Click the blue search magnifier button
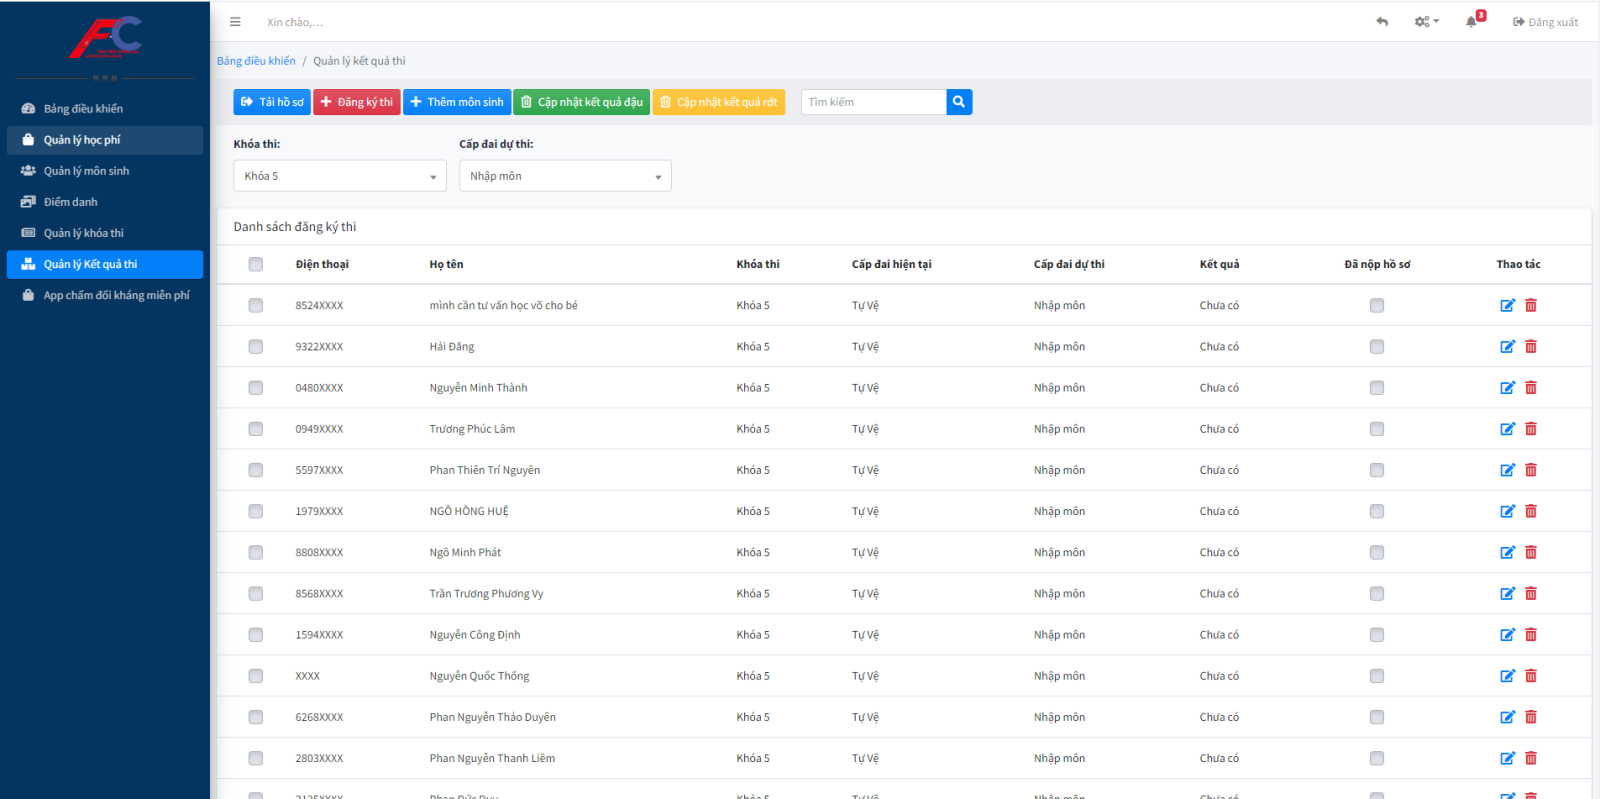Screen dimensions: 1600x799 (x=959, y=102)
